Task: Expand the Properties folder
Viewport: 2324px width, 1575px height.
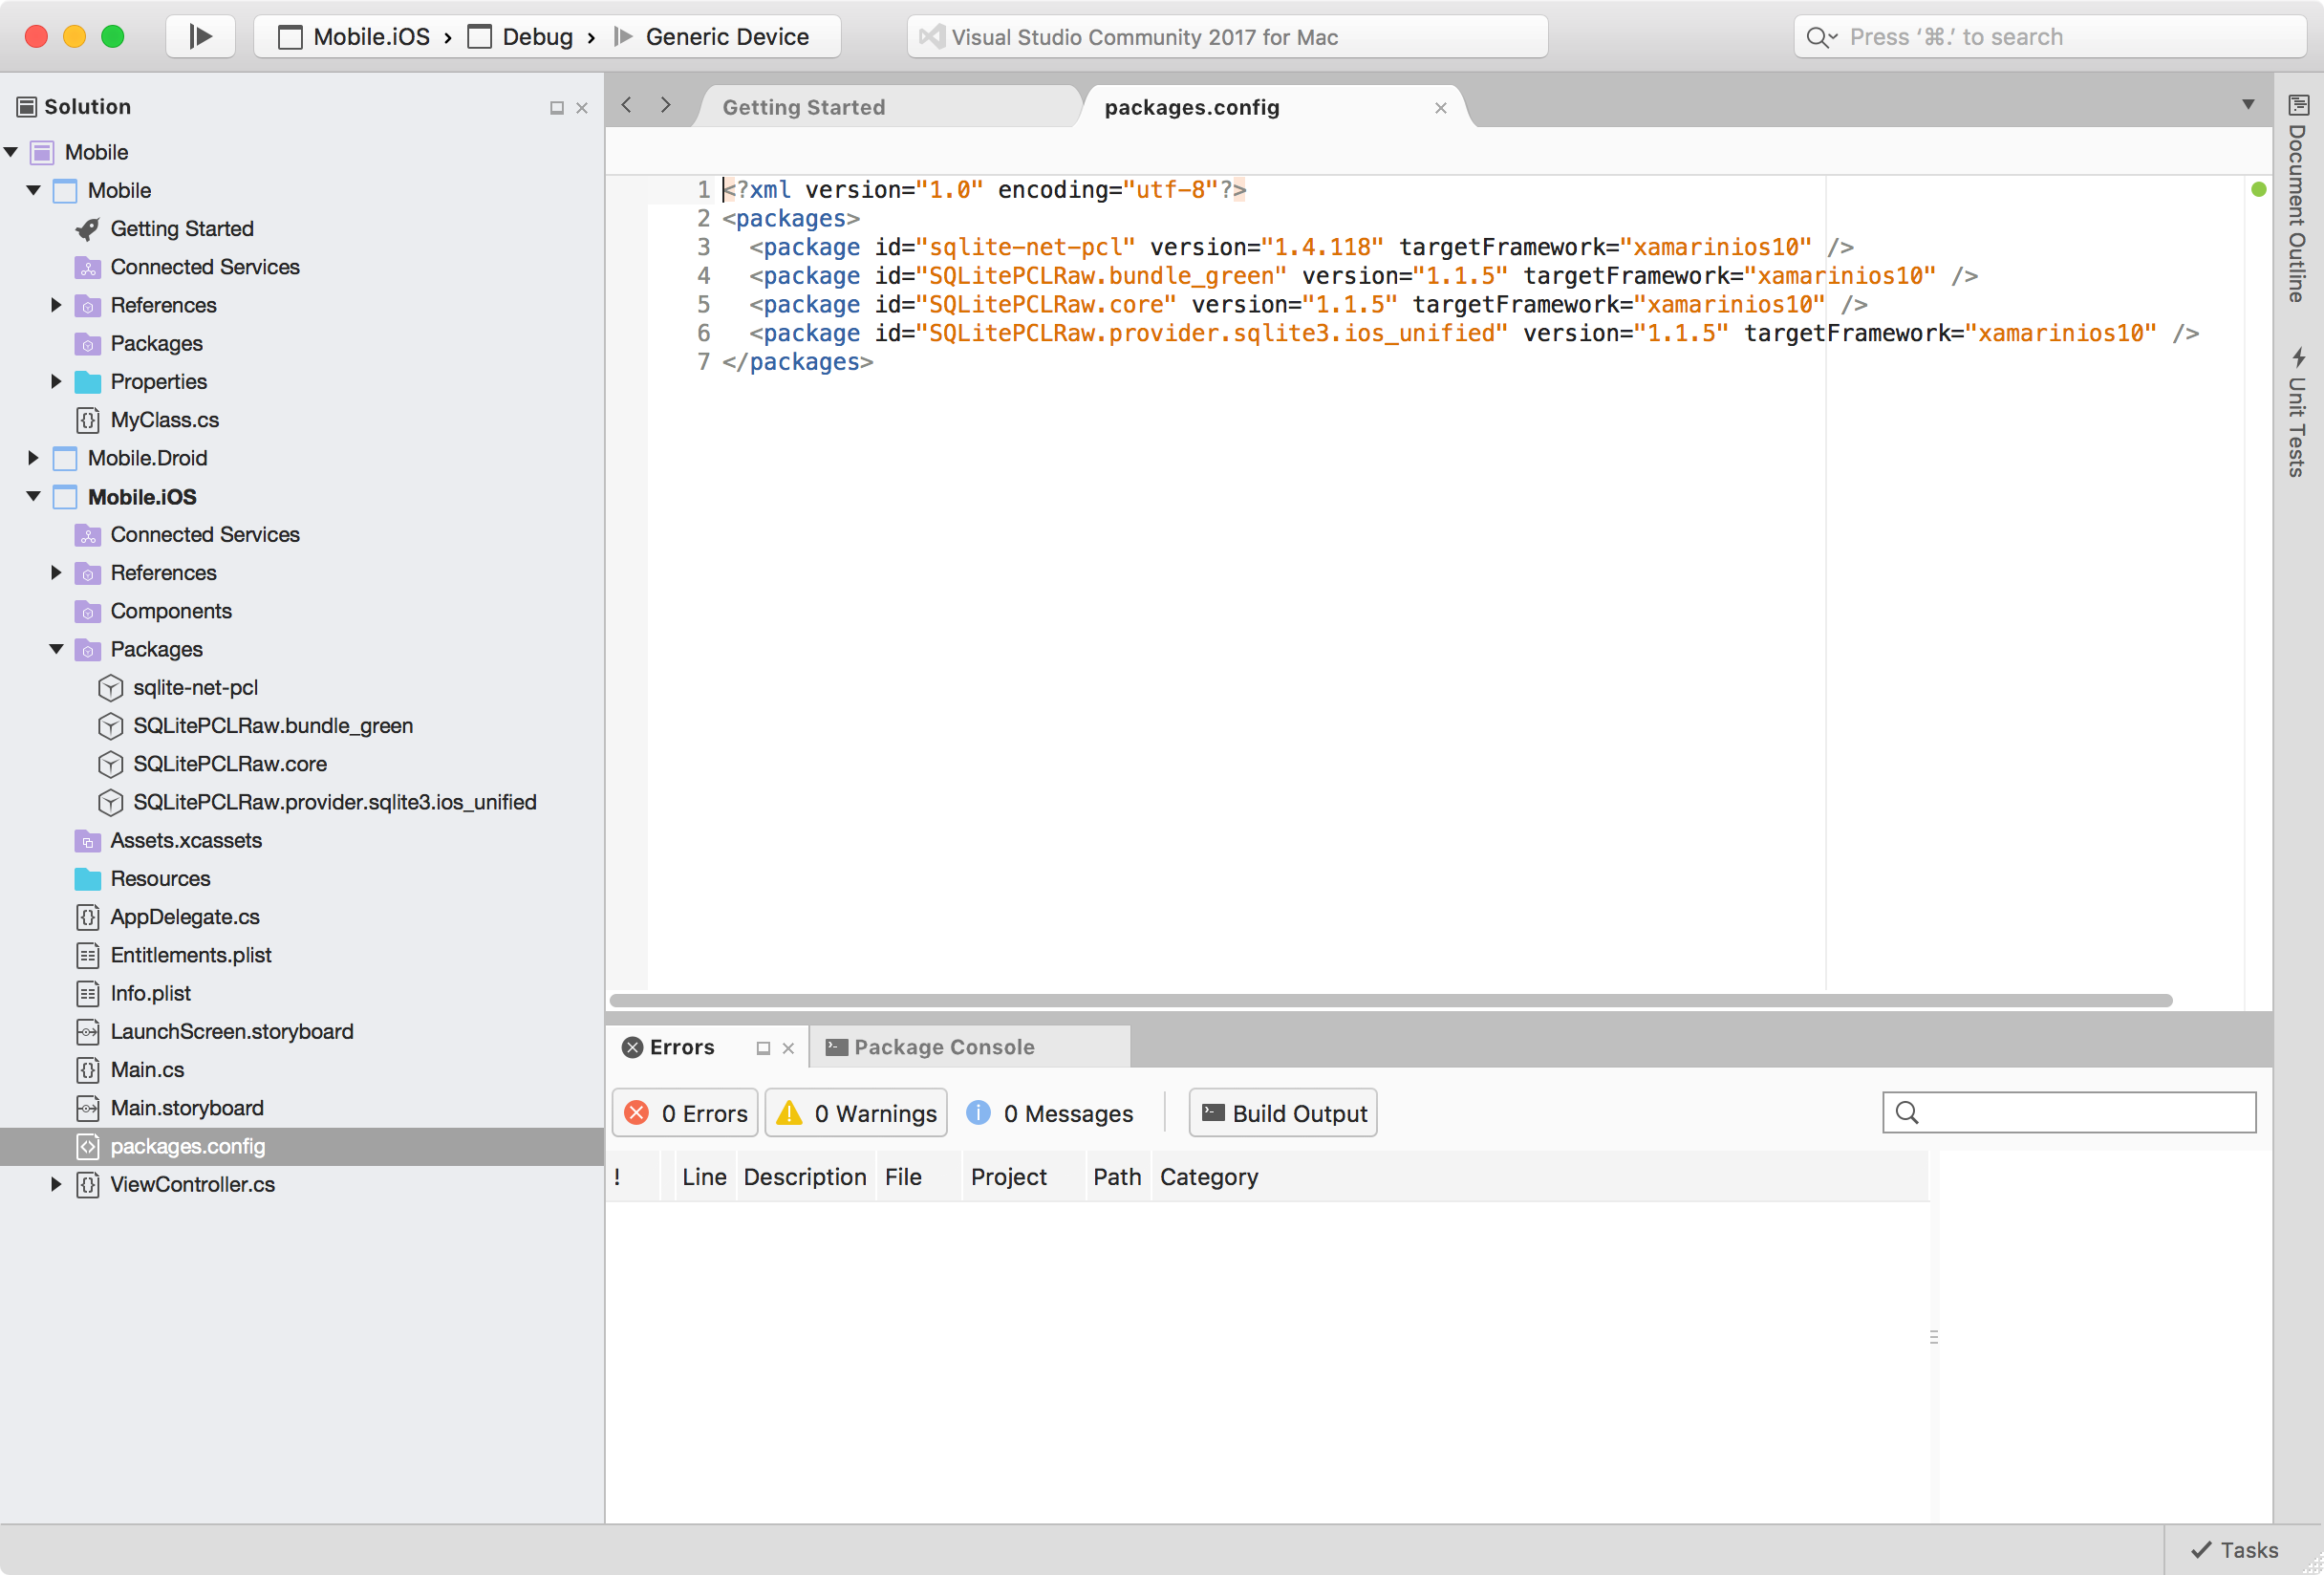Action: pos(56,382)
